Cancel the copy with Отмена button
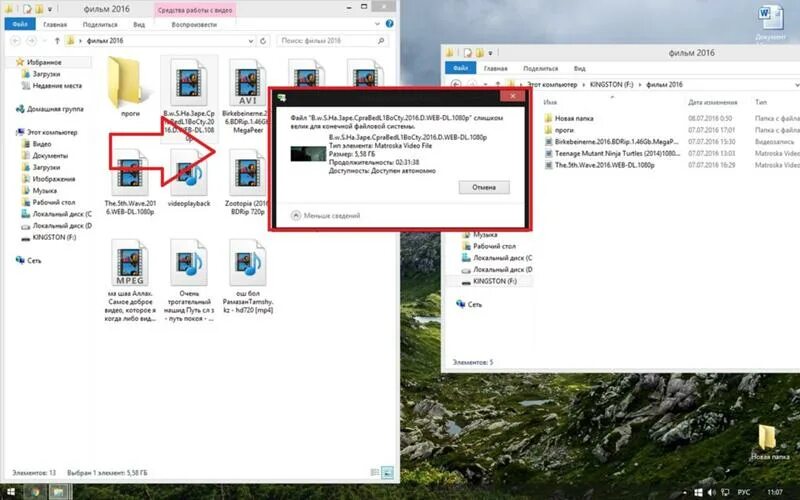The height and width of the screenshot is (500, 800). (484, 187)
